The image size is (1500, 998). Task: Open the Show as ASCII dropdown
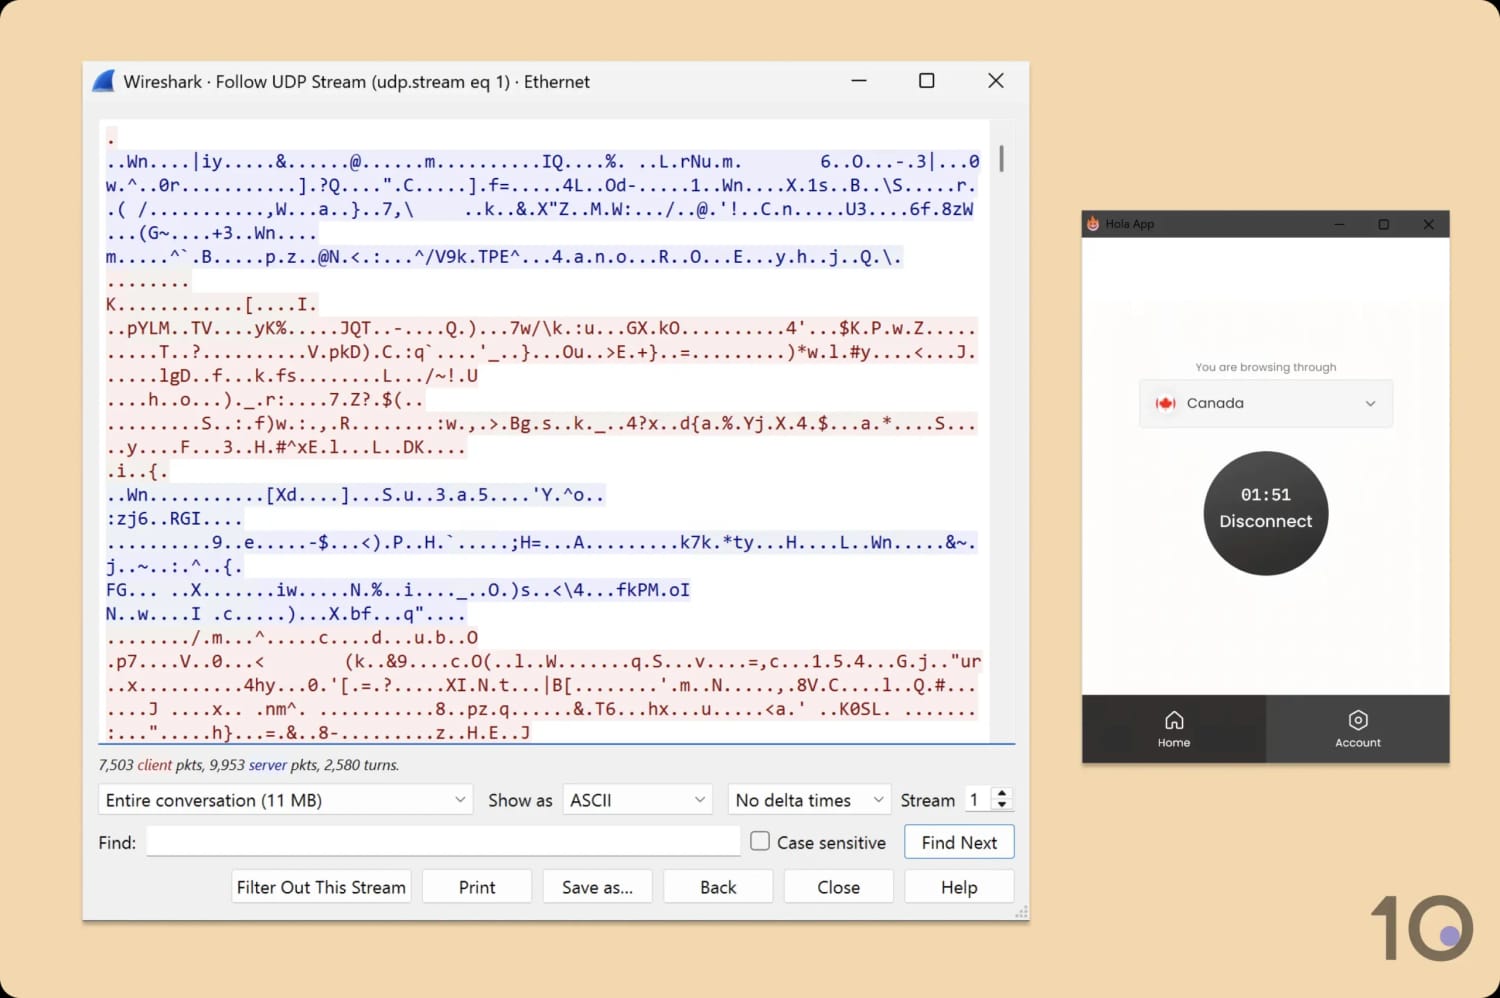tap(637, 800)
